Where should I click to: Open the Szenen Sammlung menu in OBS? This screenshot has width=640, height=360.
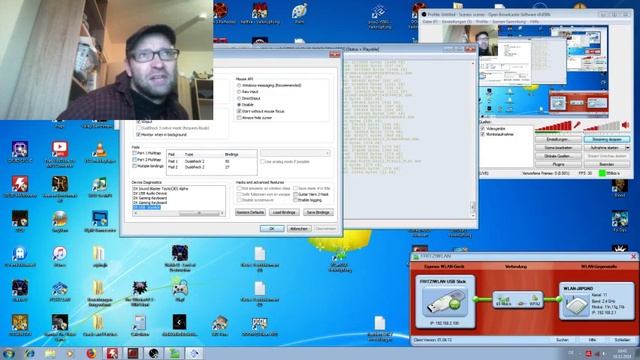[x=509, y=22]
